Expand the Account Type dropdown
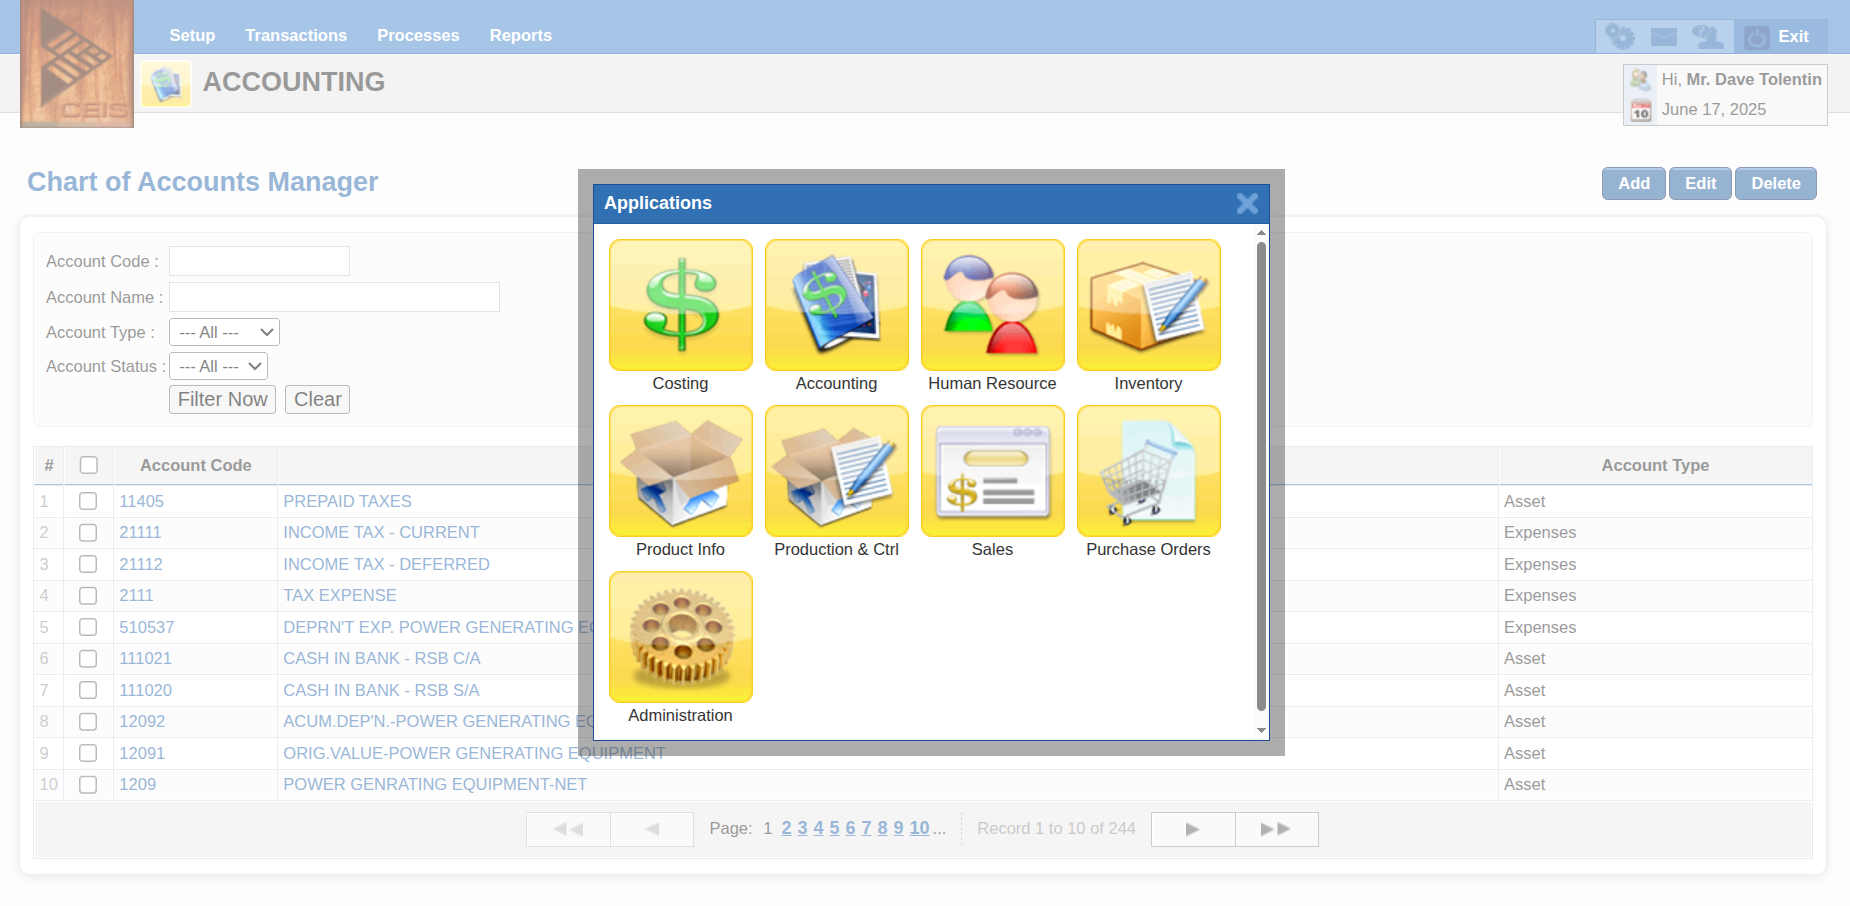This screenshot has height=906, width=1850. (224, 332)
